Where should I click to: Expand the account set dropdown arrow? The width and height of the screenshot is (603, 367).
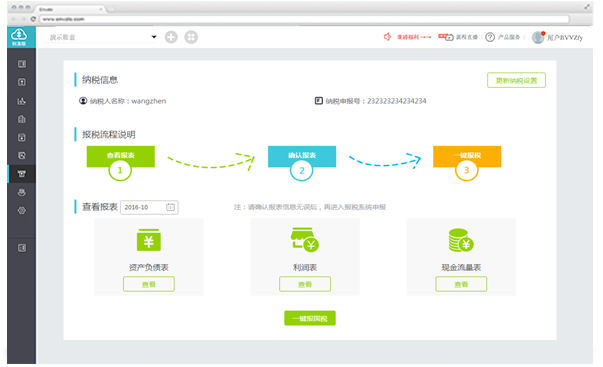pyautogui.click(x=154, y=37)
